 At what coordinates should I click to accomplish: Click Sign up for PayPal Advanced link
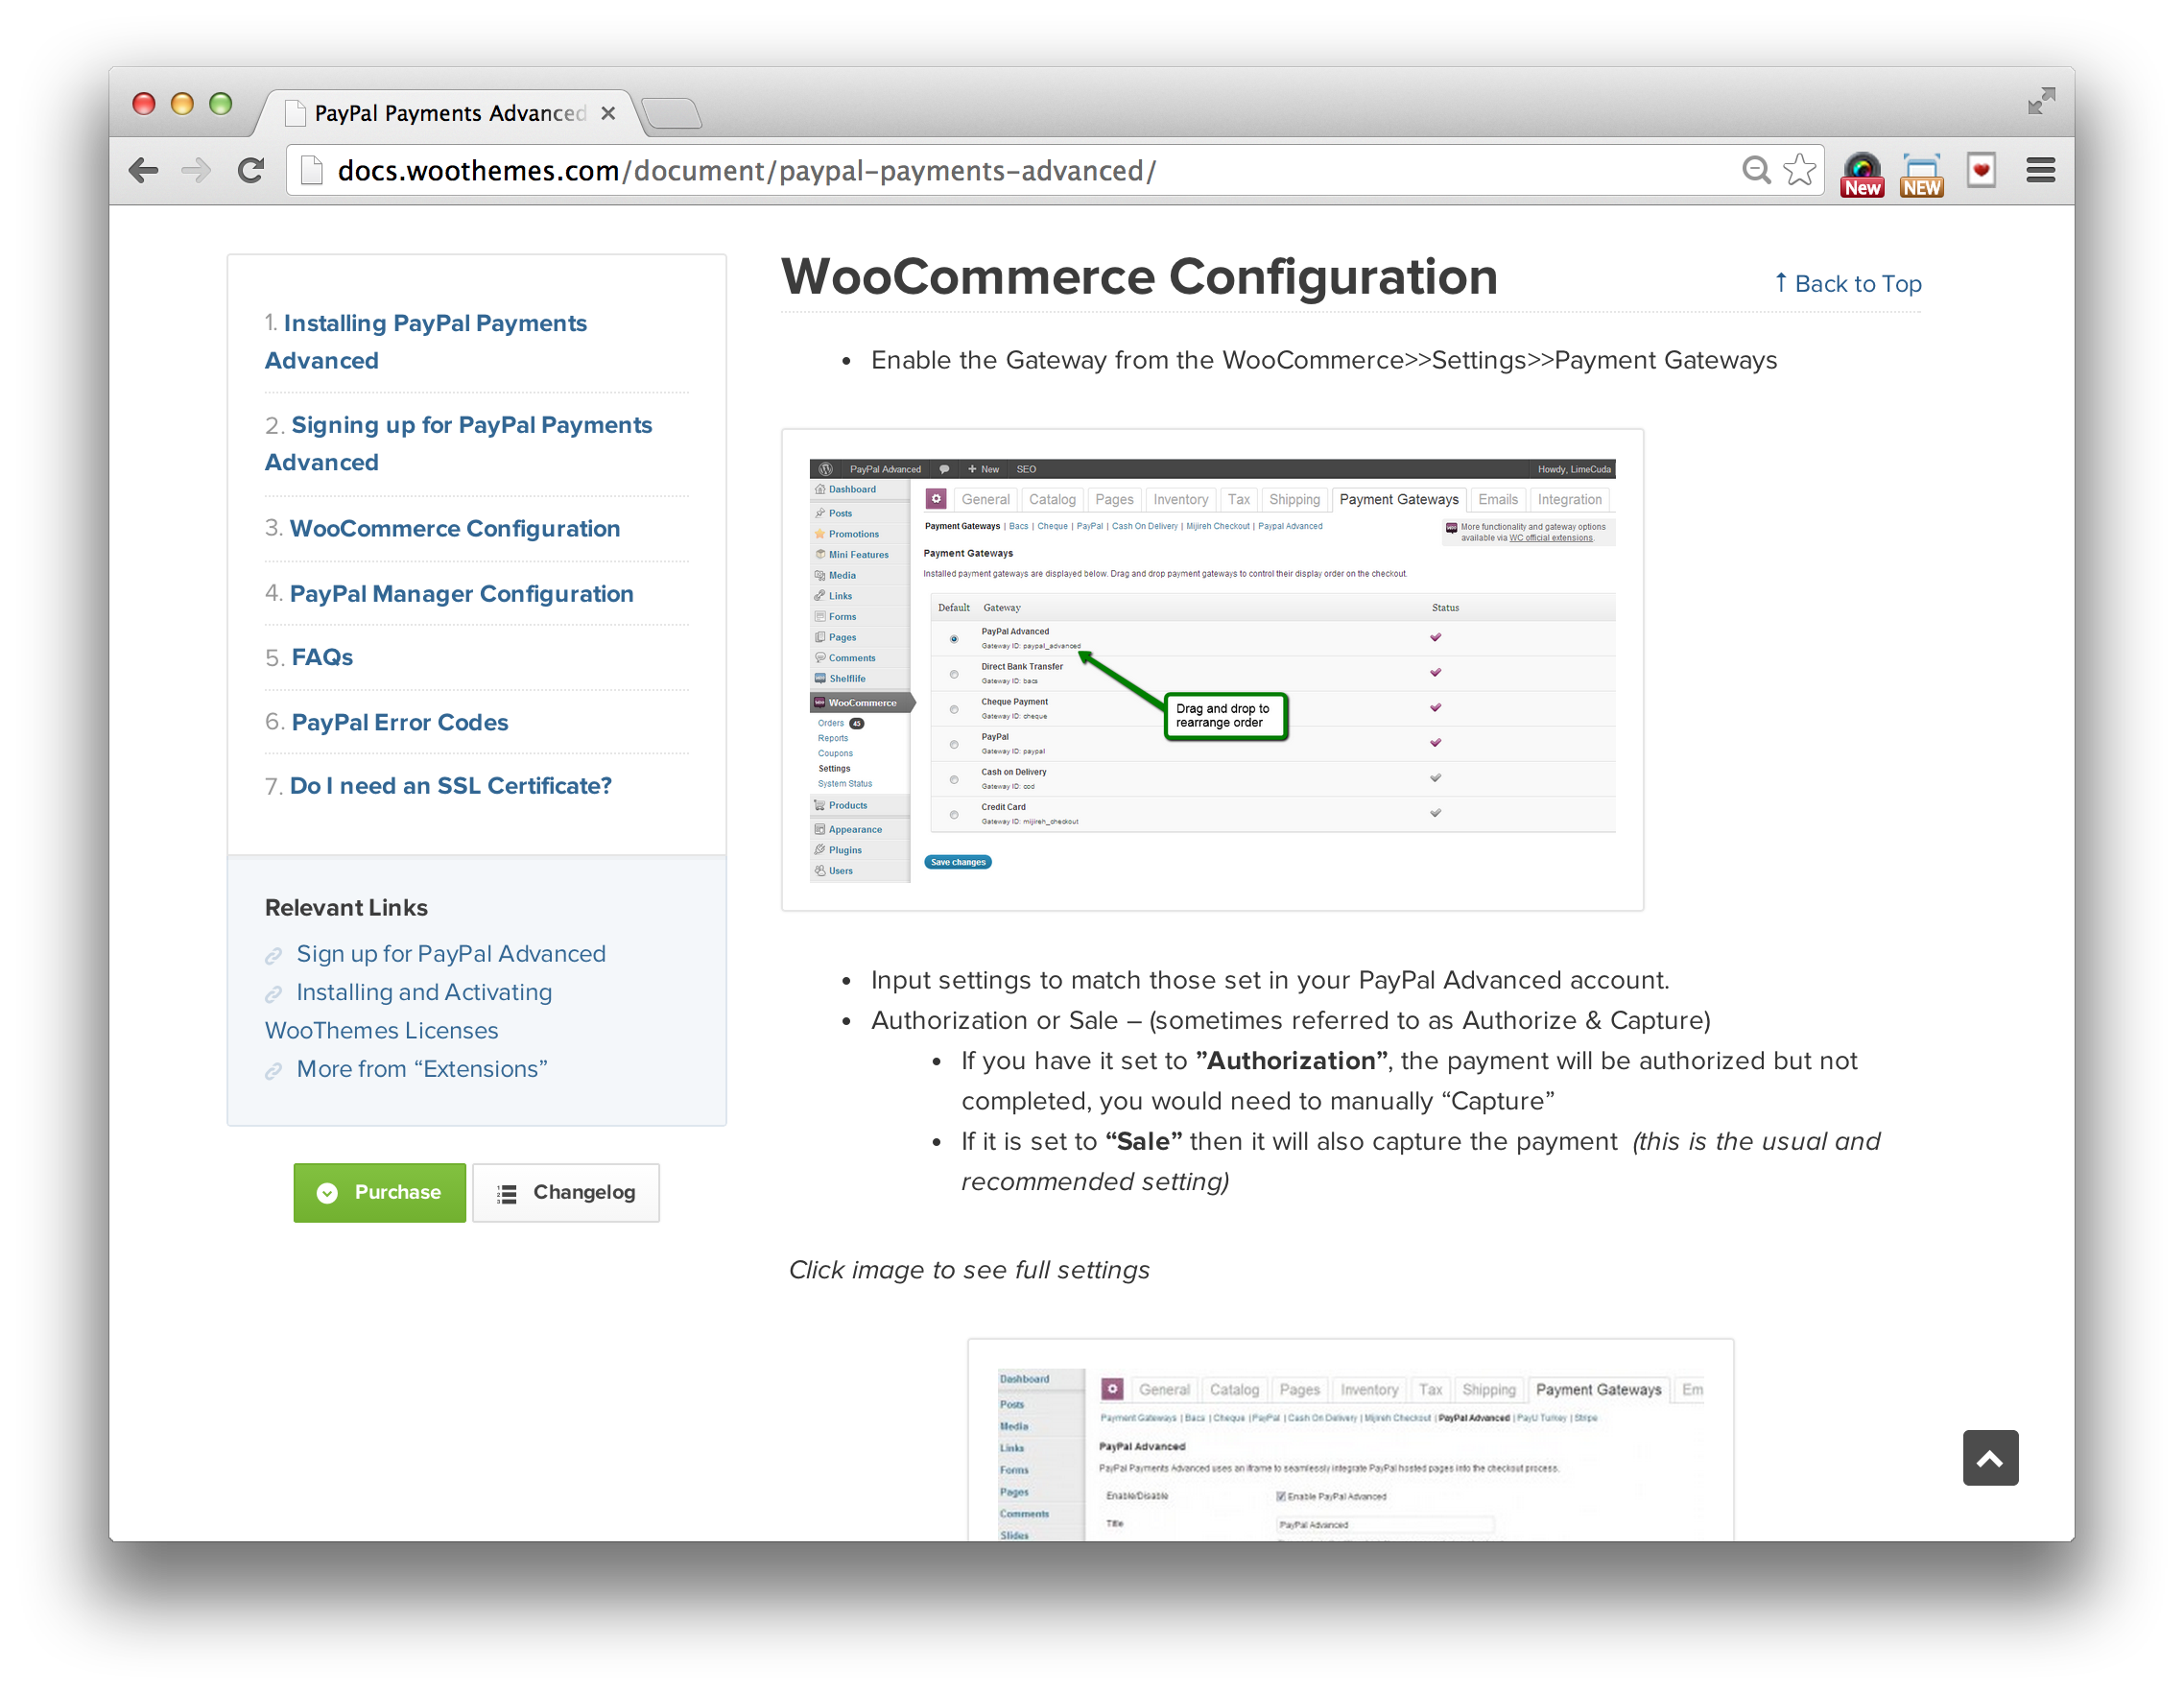[x=451, y=954]
